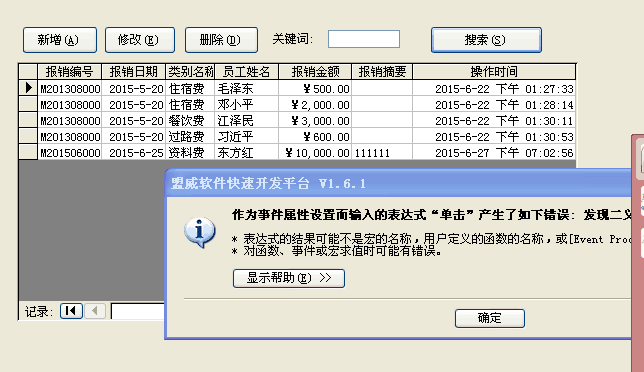Select the cell 东方红
Screen dimensions: 644x372
tap(246, 152)
